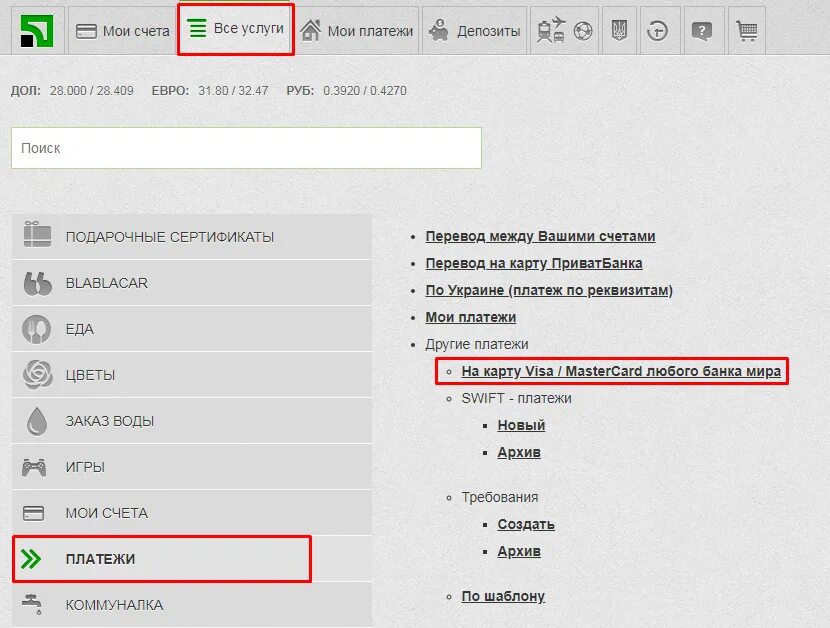Click the circular arrow history icon
Image resolution: width=830 pixels, height=628 pixels.
[x=657, y=31]
